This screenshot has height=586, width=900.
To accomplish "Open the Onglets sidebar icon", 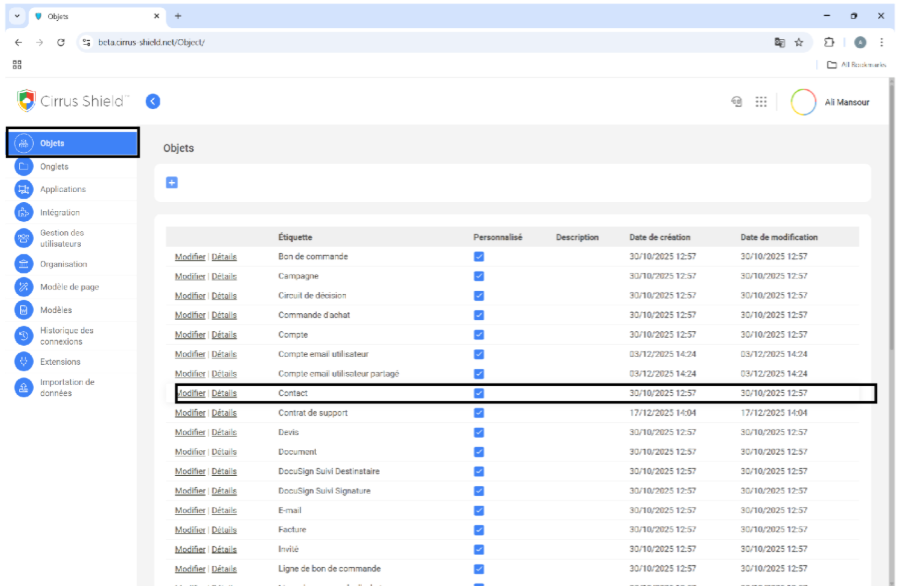I will 24,166.
